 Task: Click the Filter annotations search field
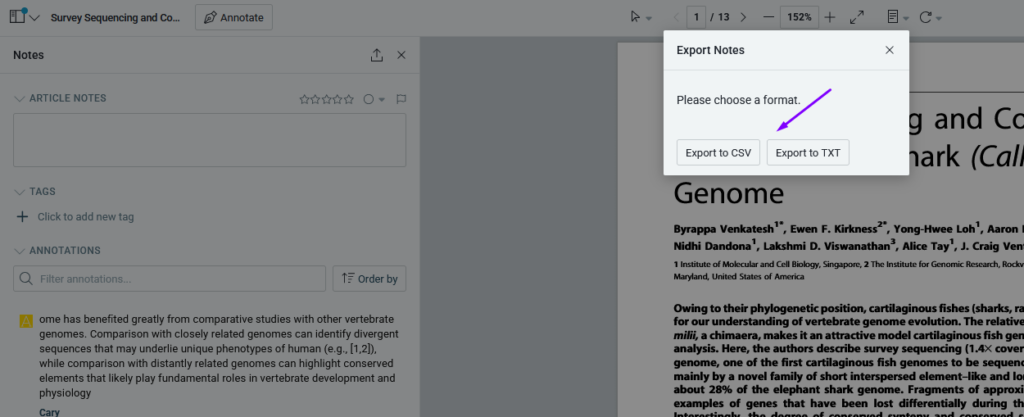tap(170, 279)
